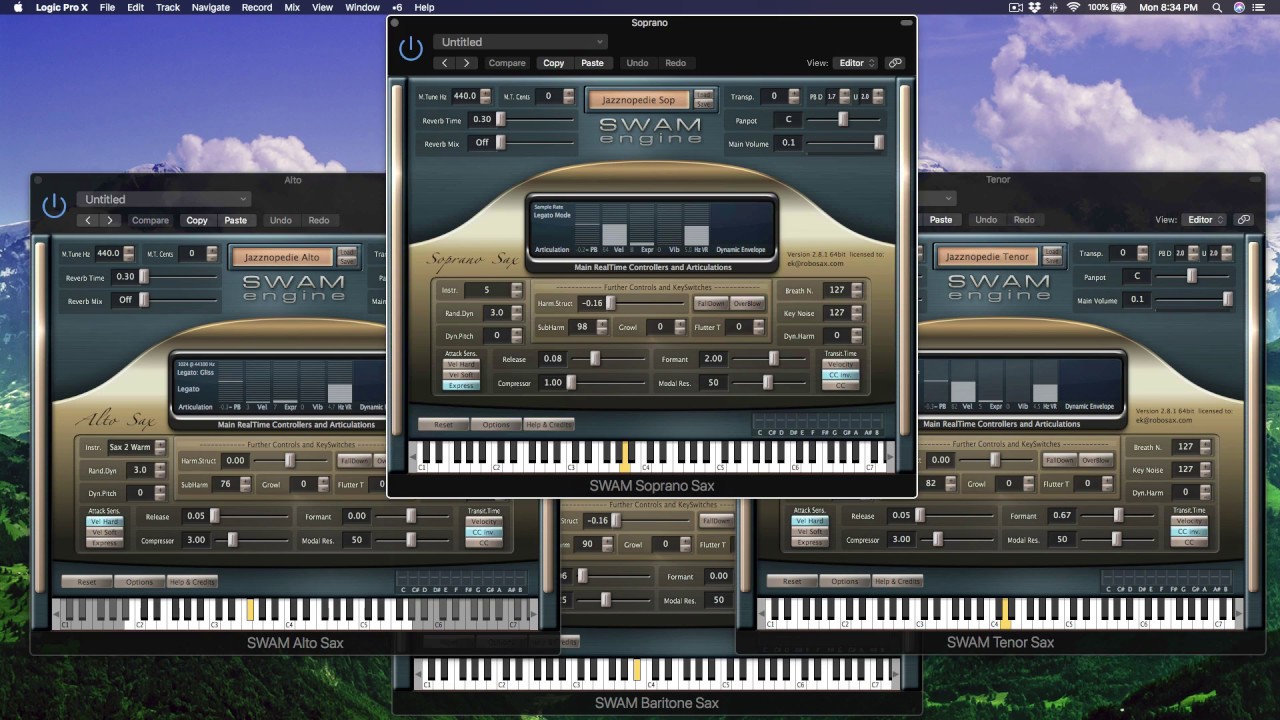The height and width of the screenshot is (720, 1280).
Task: Click the Main Volume slider in Soprano
Action: point(845,143)
